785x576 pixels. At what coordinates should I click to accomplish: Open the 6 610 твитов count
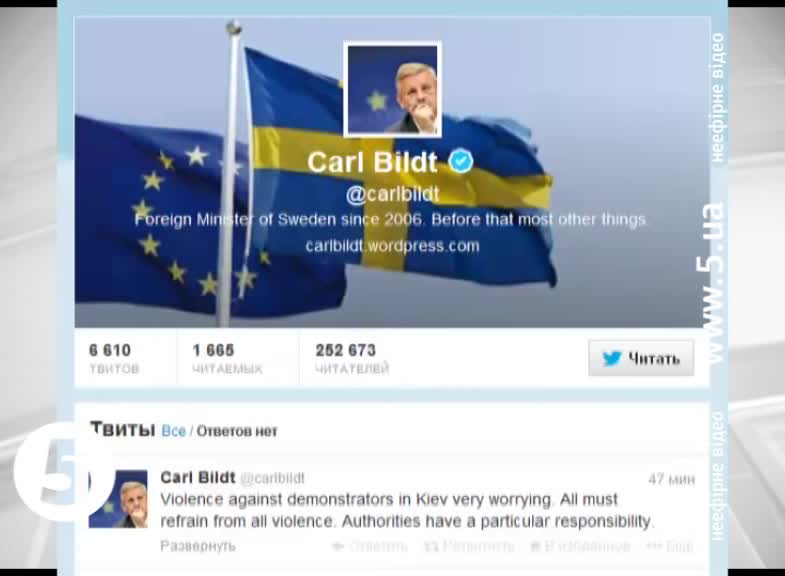[114, 358]
